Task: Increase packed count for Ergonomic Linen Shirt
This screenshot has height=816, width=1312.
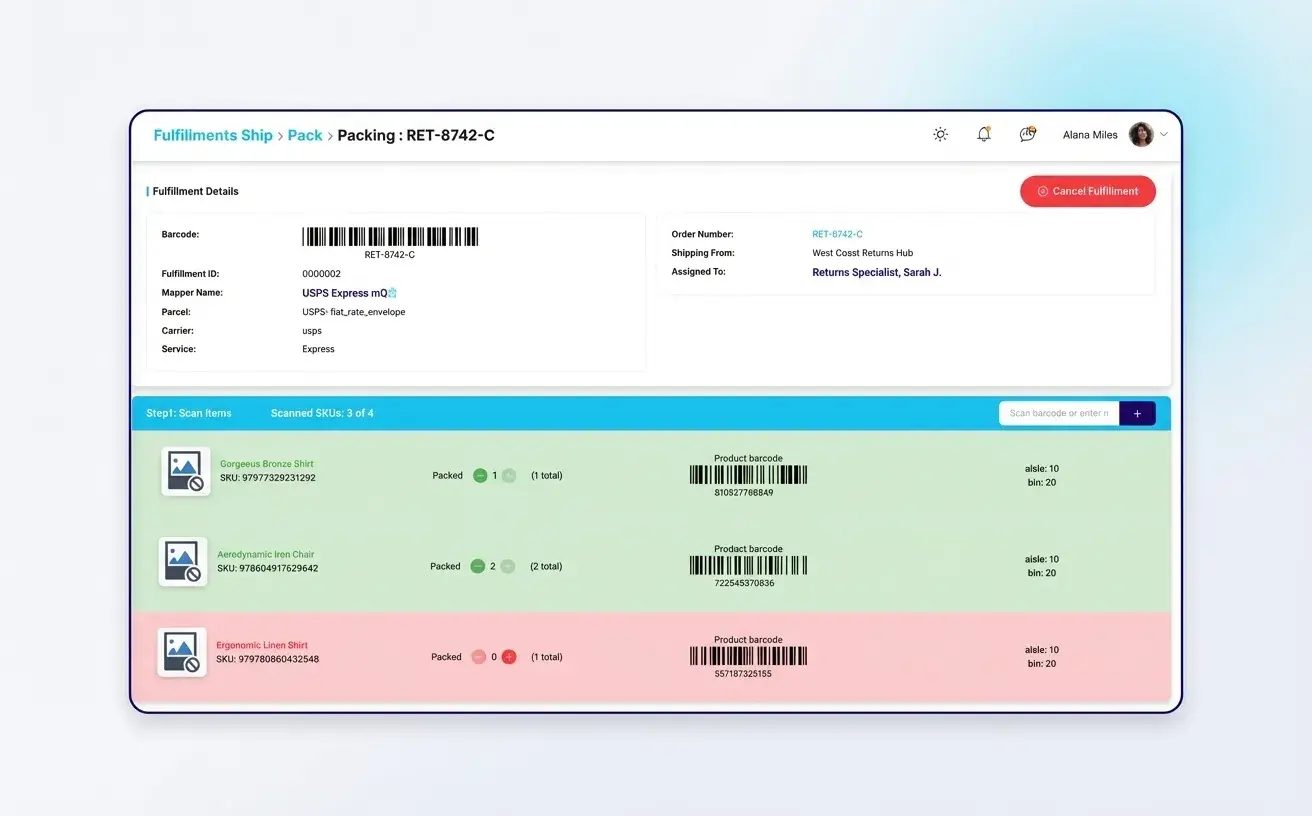Action: coord(510,657)
